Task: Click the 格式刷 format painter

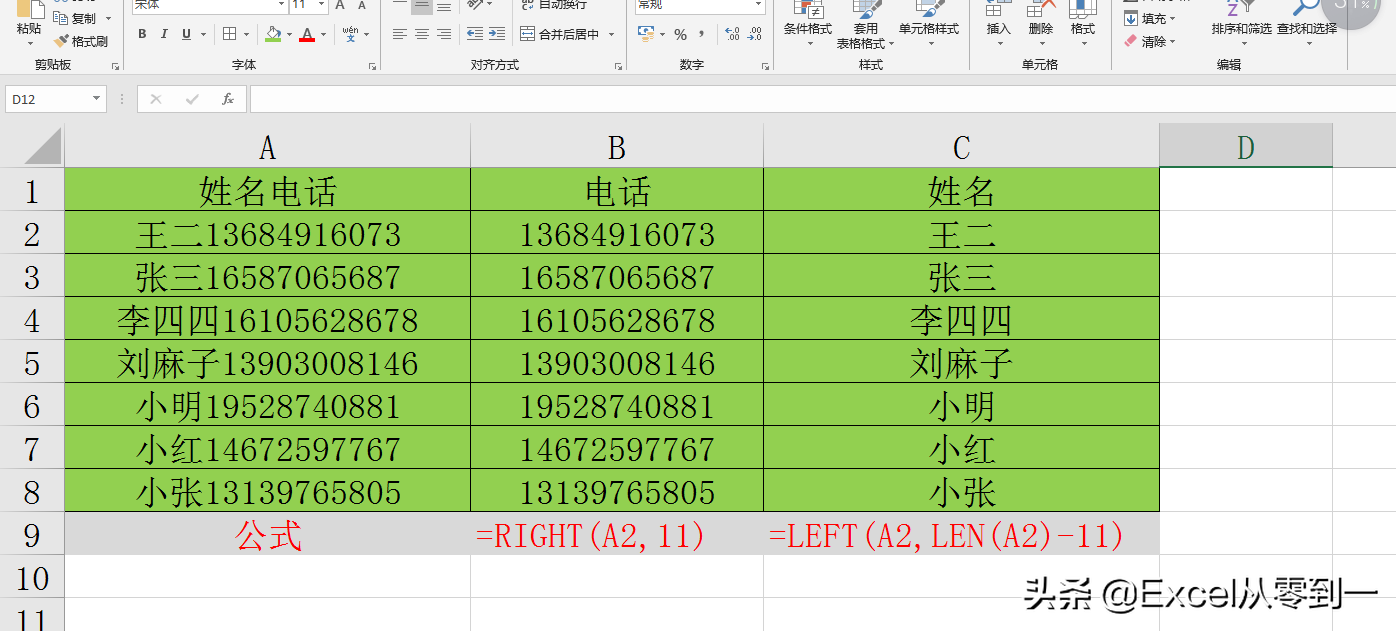Action: pos(81,42)
